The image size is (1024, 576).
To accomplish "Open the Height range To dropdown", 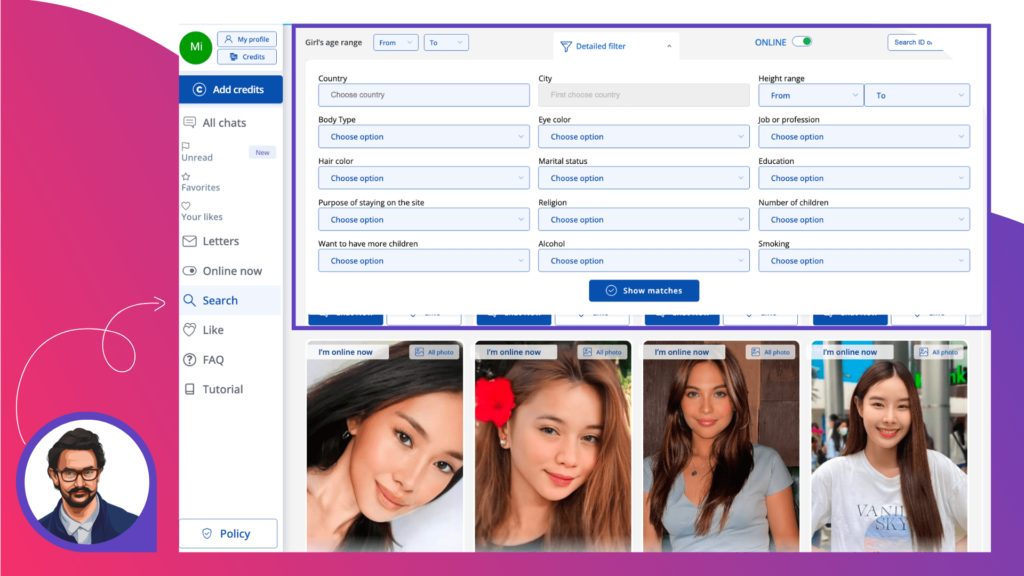I will point(917,95).
